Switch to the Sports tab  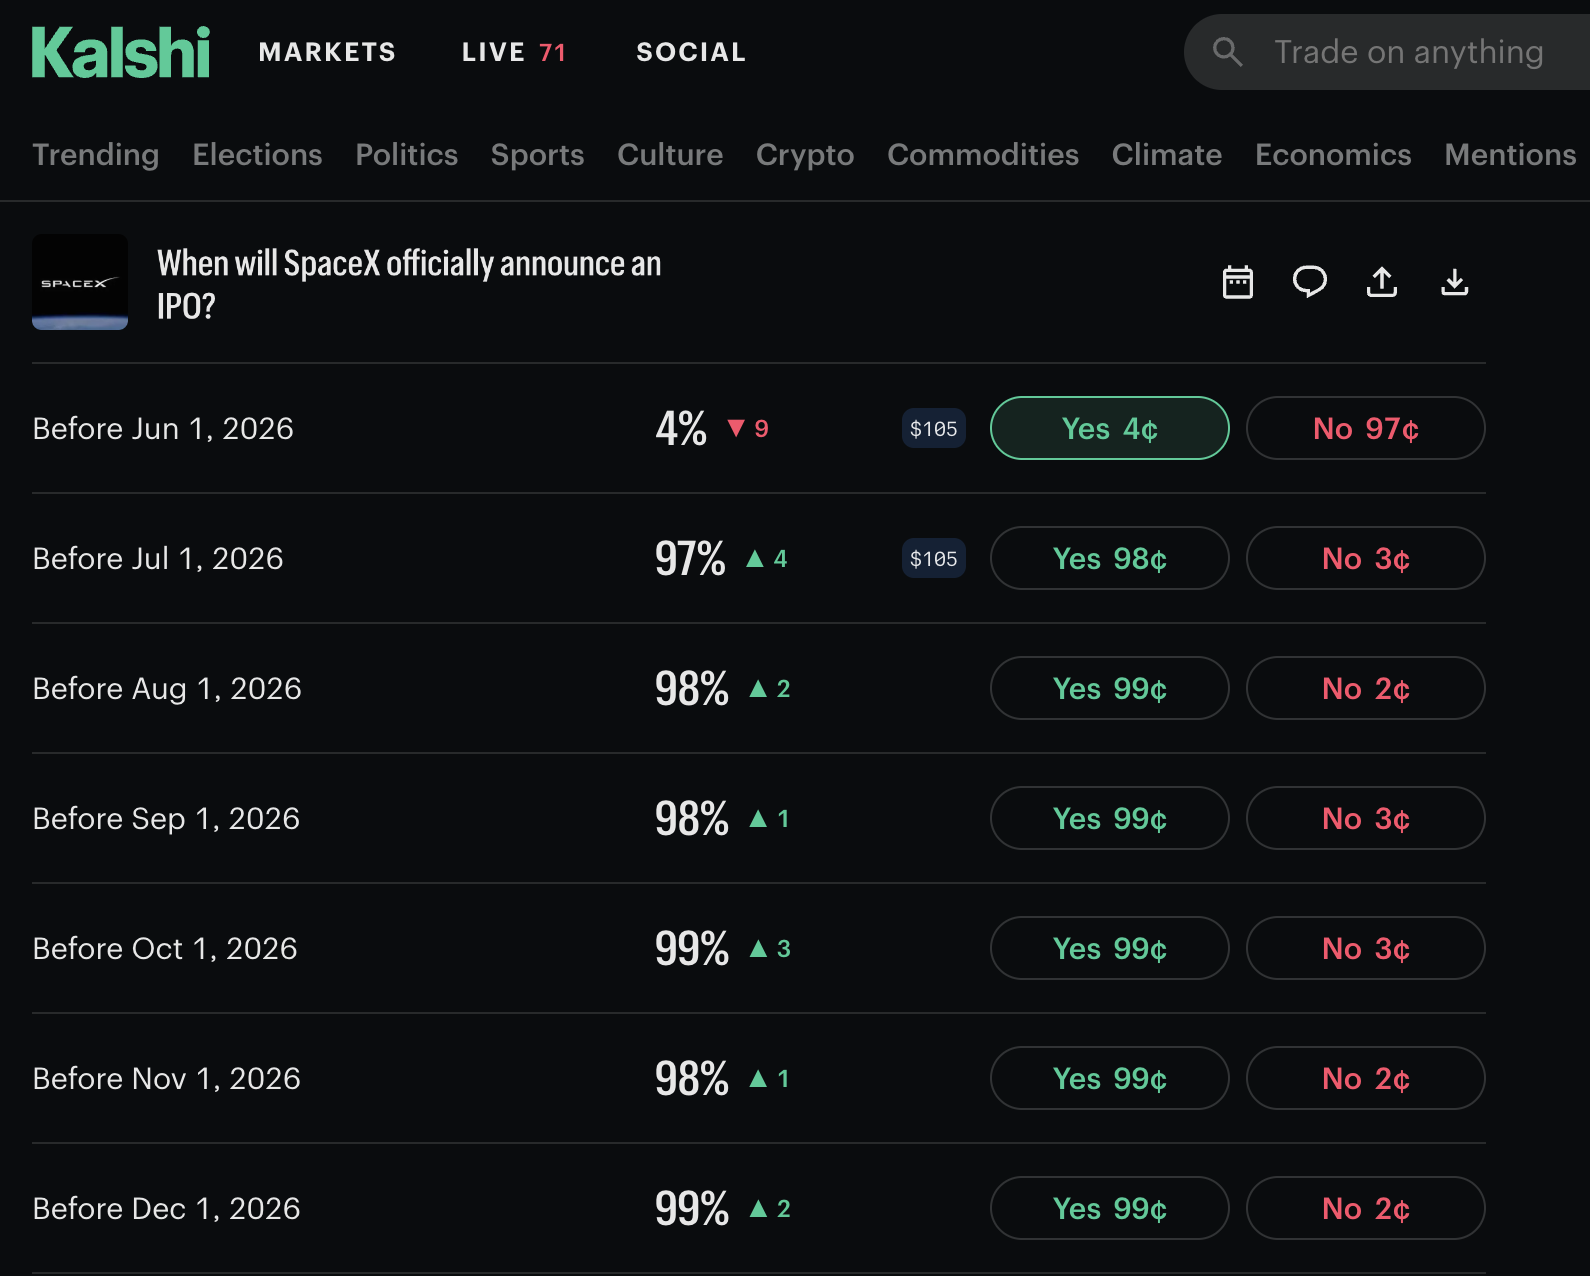click(x=537, y=155)
